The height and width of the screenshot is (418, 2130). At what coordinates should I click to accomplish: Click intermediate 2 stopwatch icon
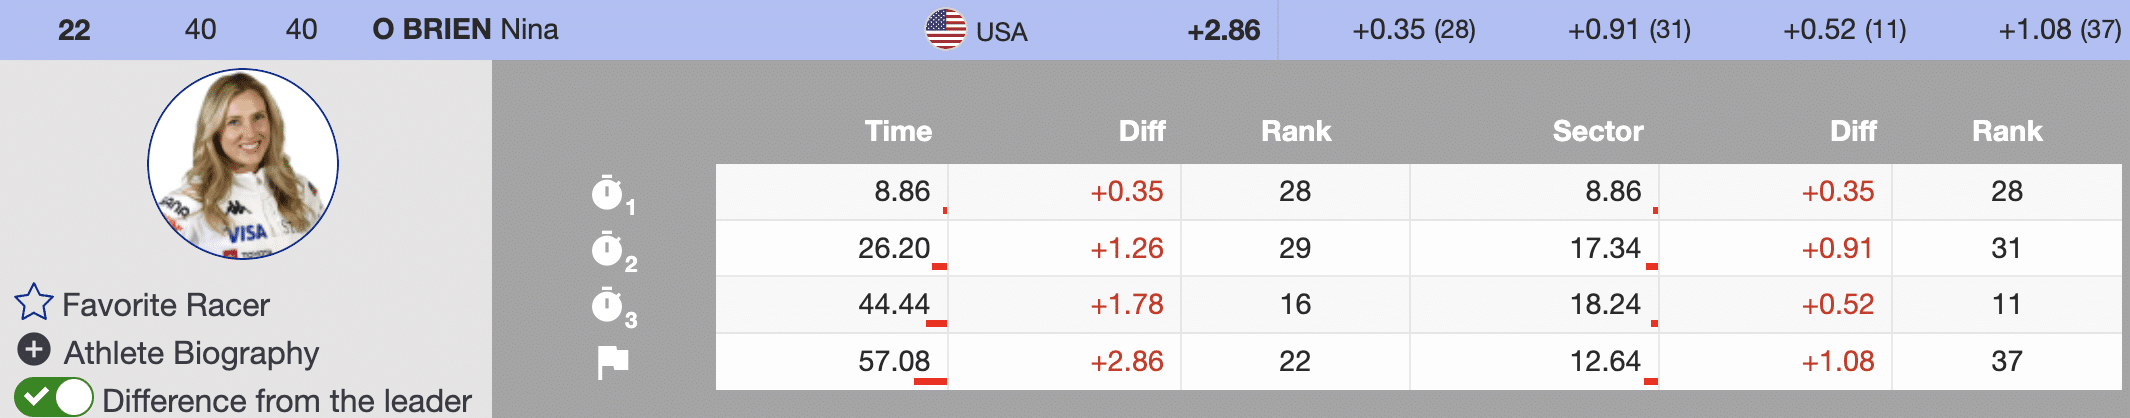point(607,249)
